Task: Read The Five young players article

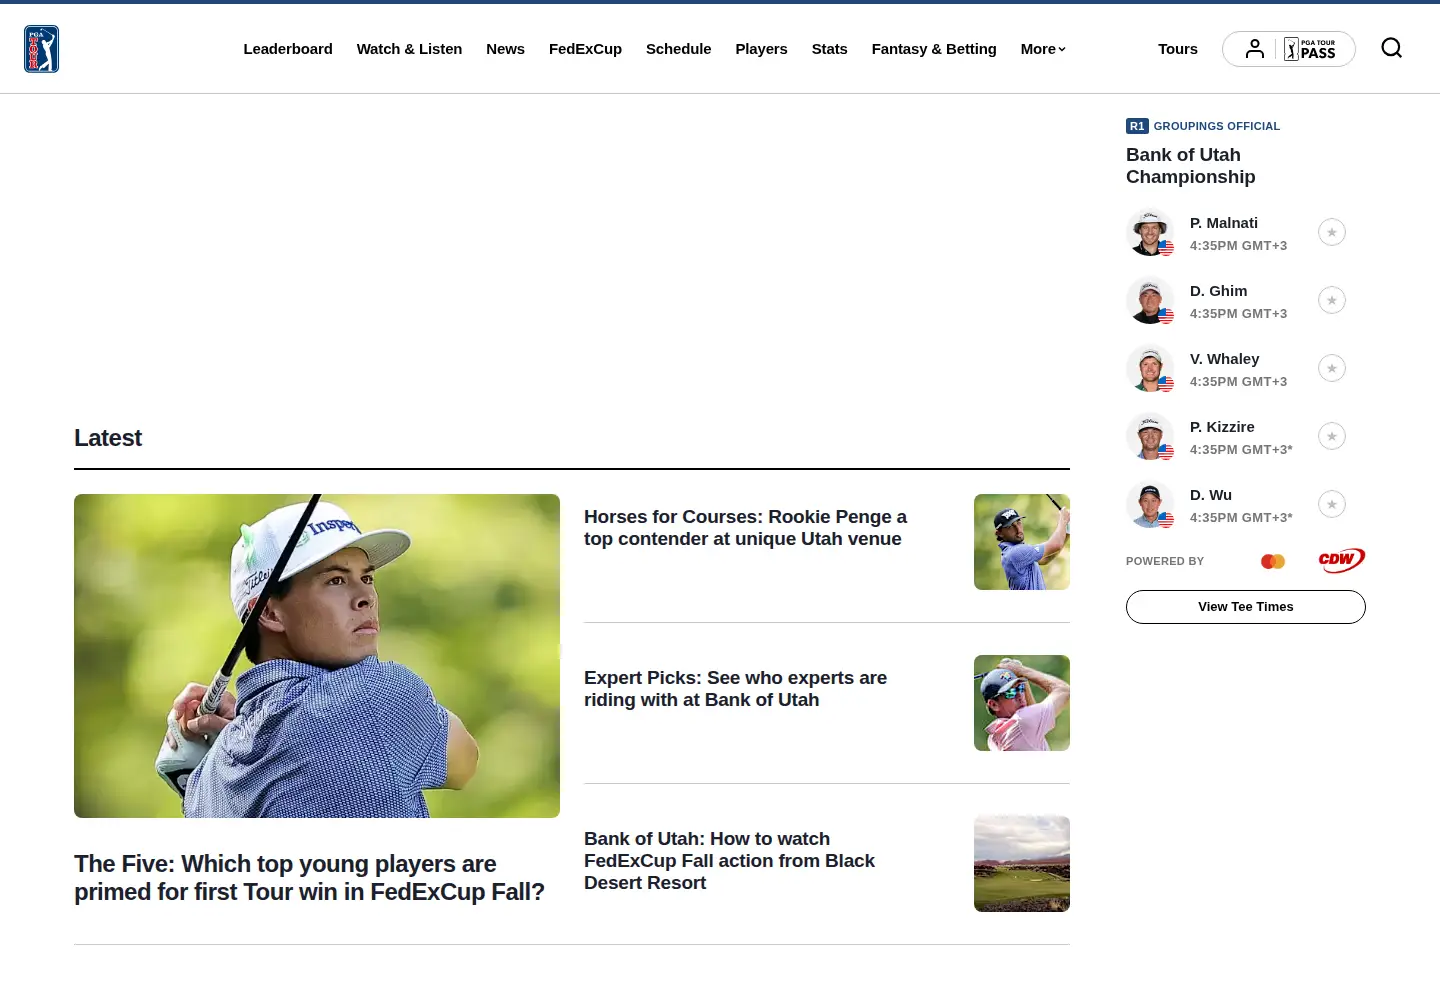Action: click(309, 878)
